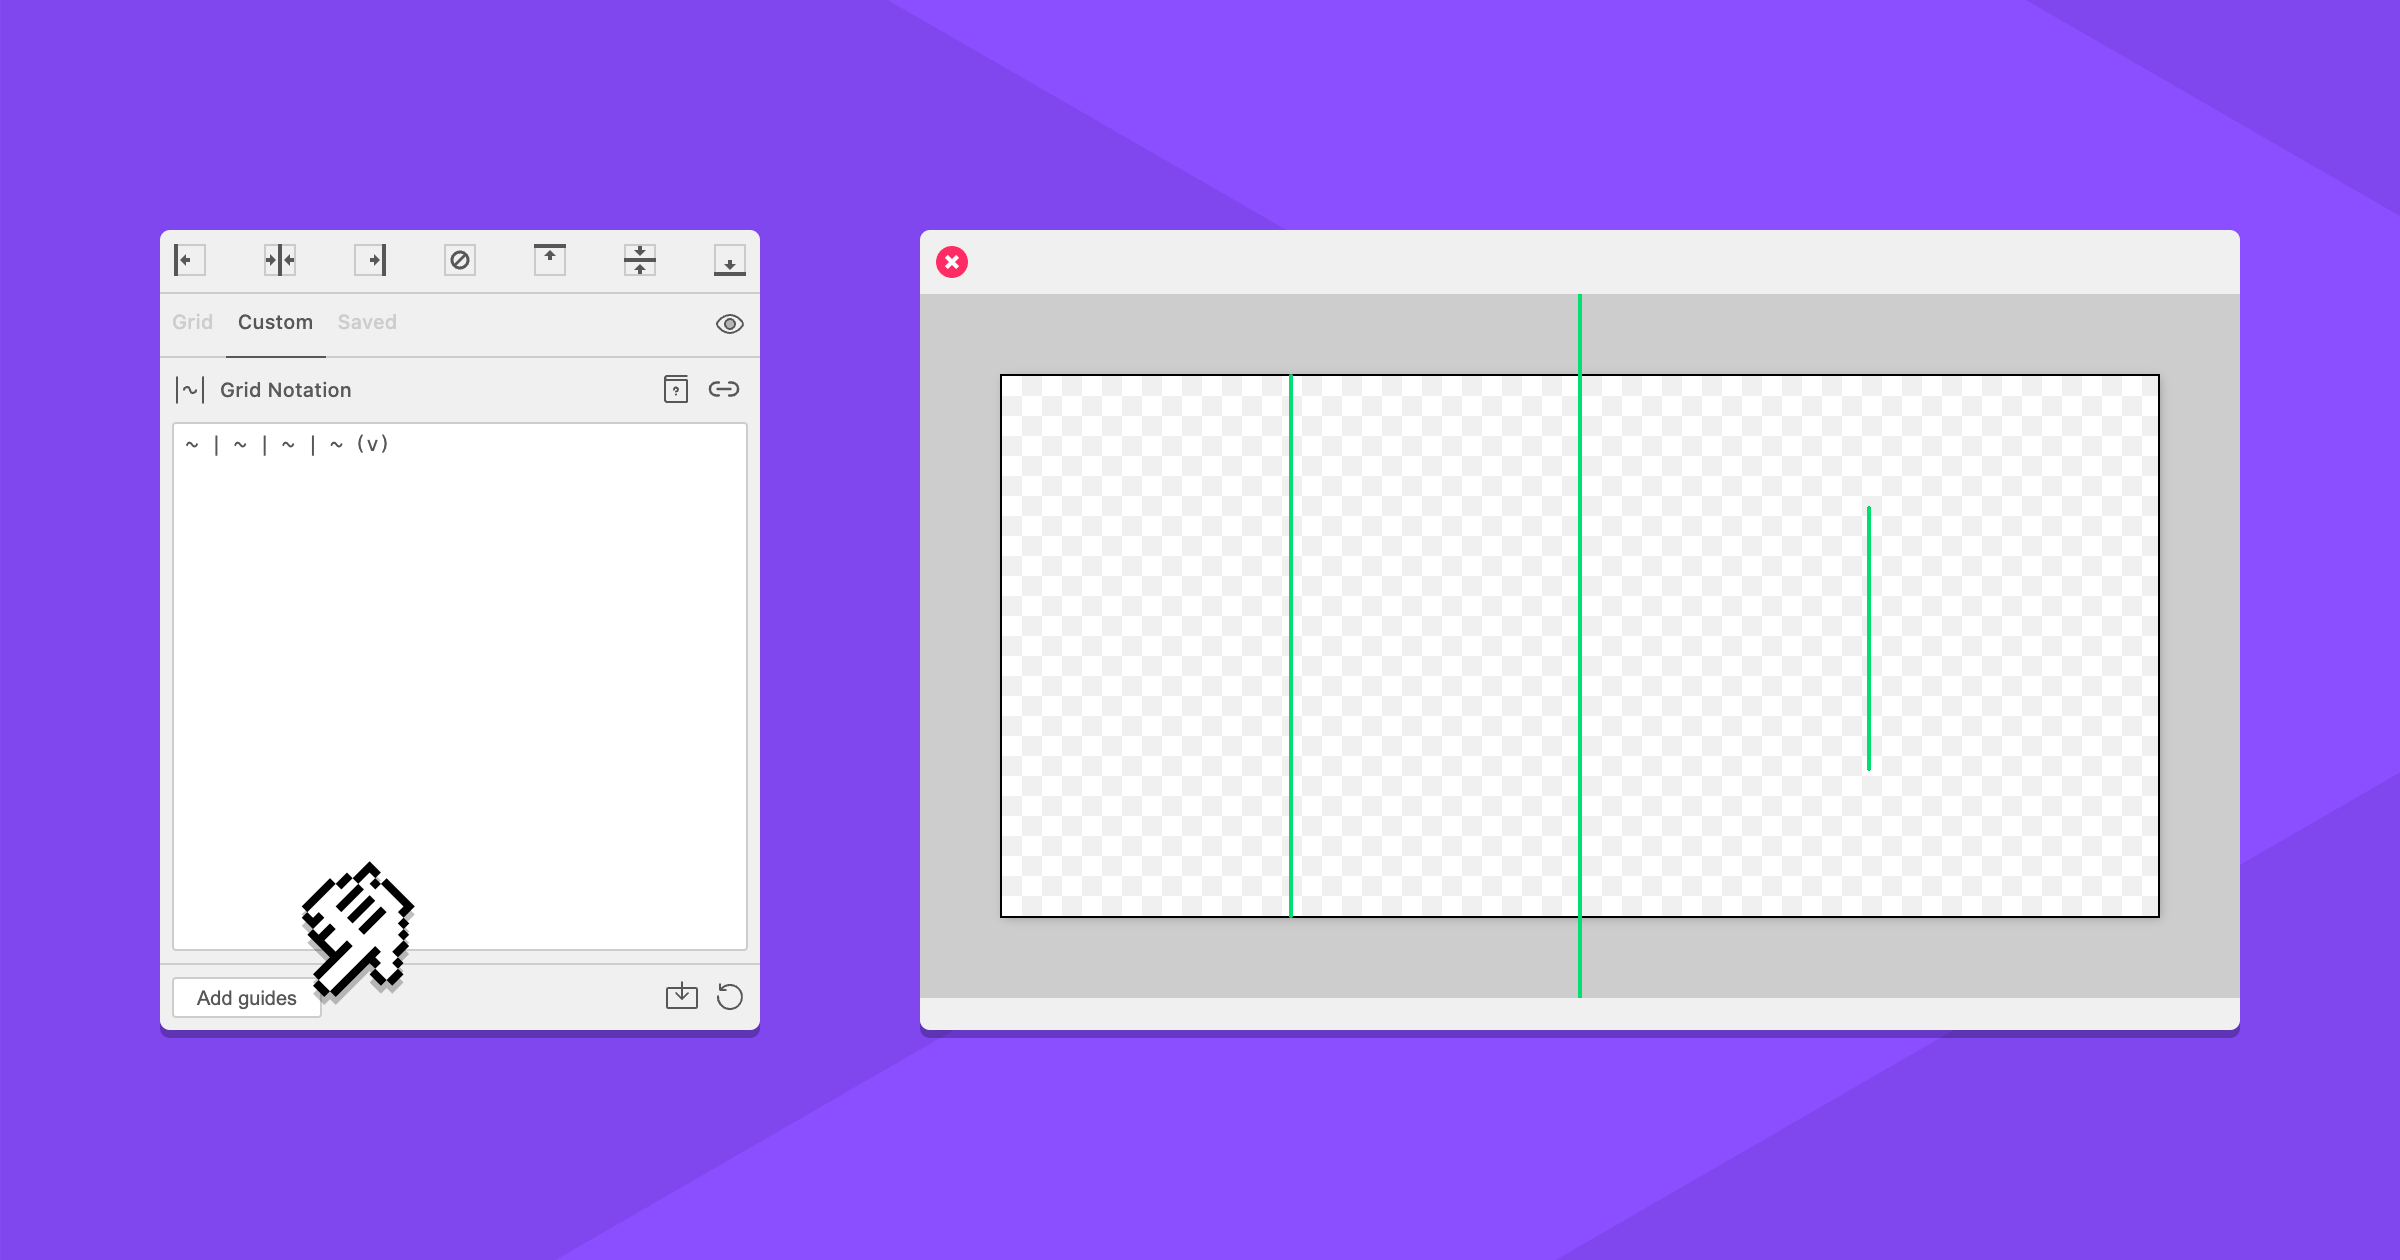Add guide to right edge
Screen dimensions: 2400x1260
tap(370, 260)
